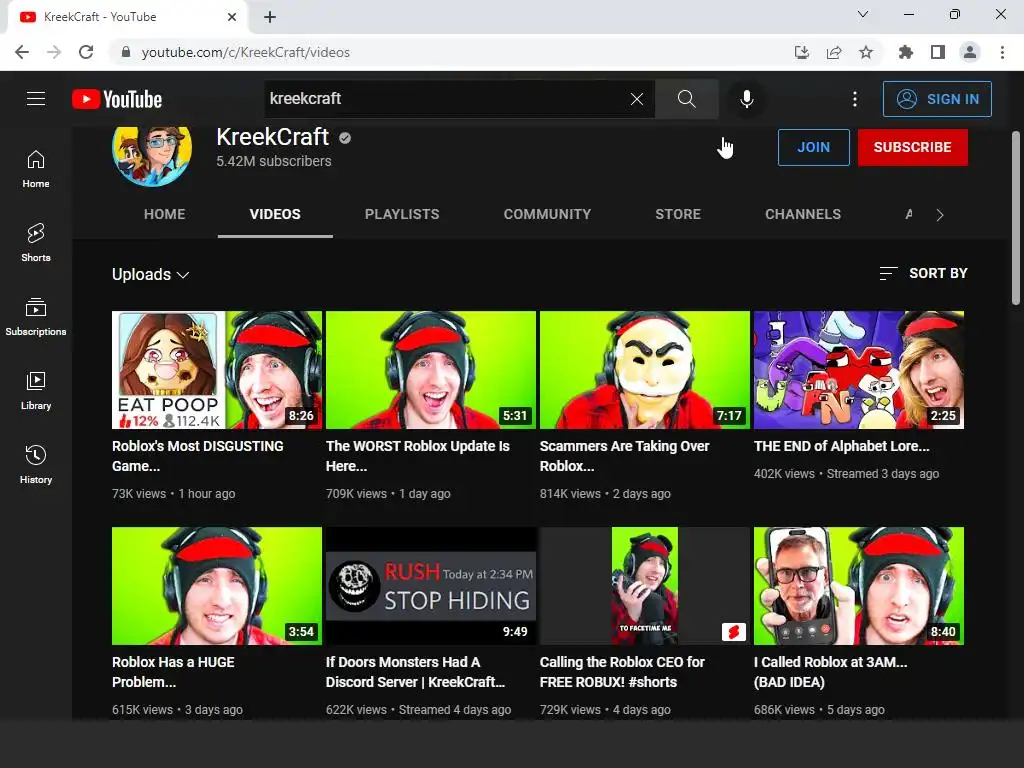The width and height of the screenshot is (1024, 768).
Task: Open title Roblox Has a HUGE Problem
Action: (x=173, y=672)
